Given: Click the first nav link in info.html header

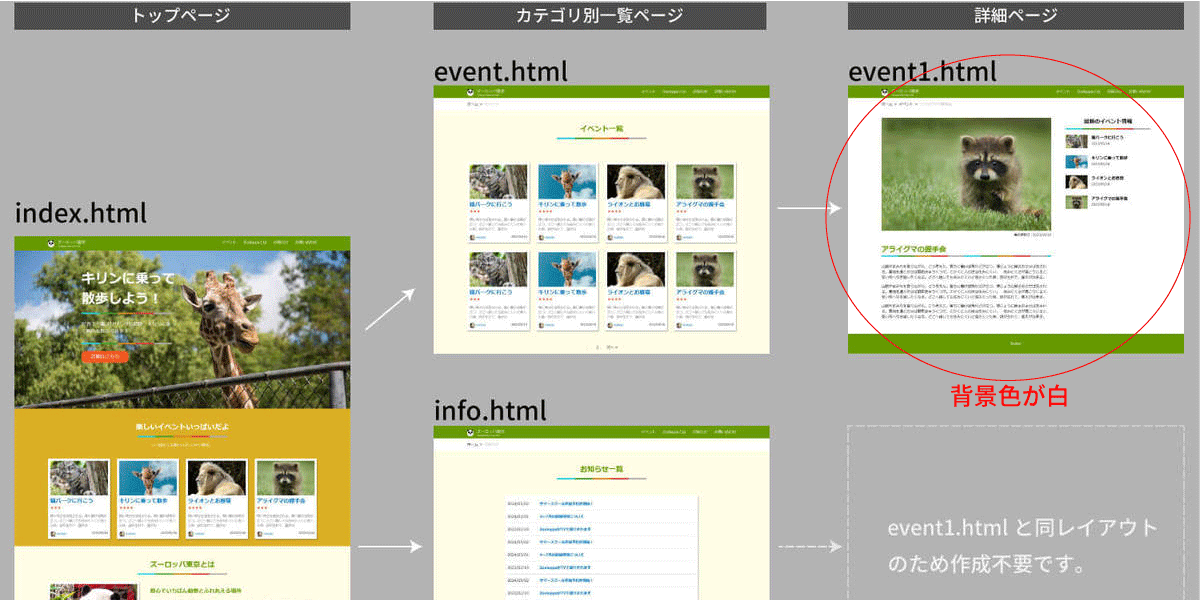Looking at the screenshot, I should [648, 432].
